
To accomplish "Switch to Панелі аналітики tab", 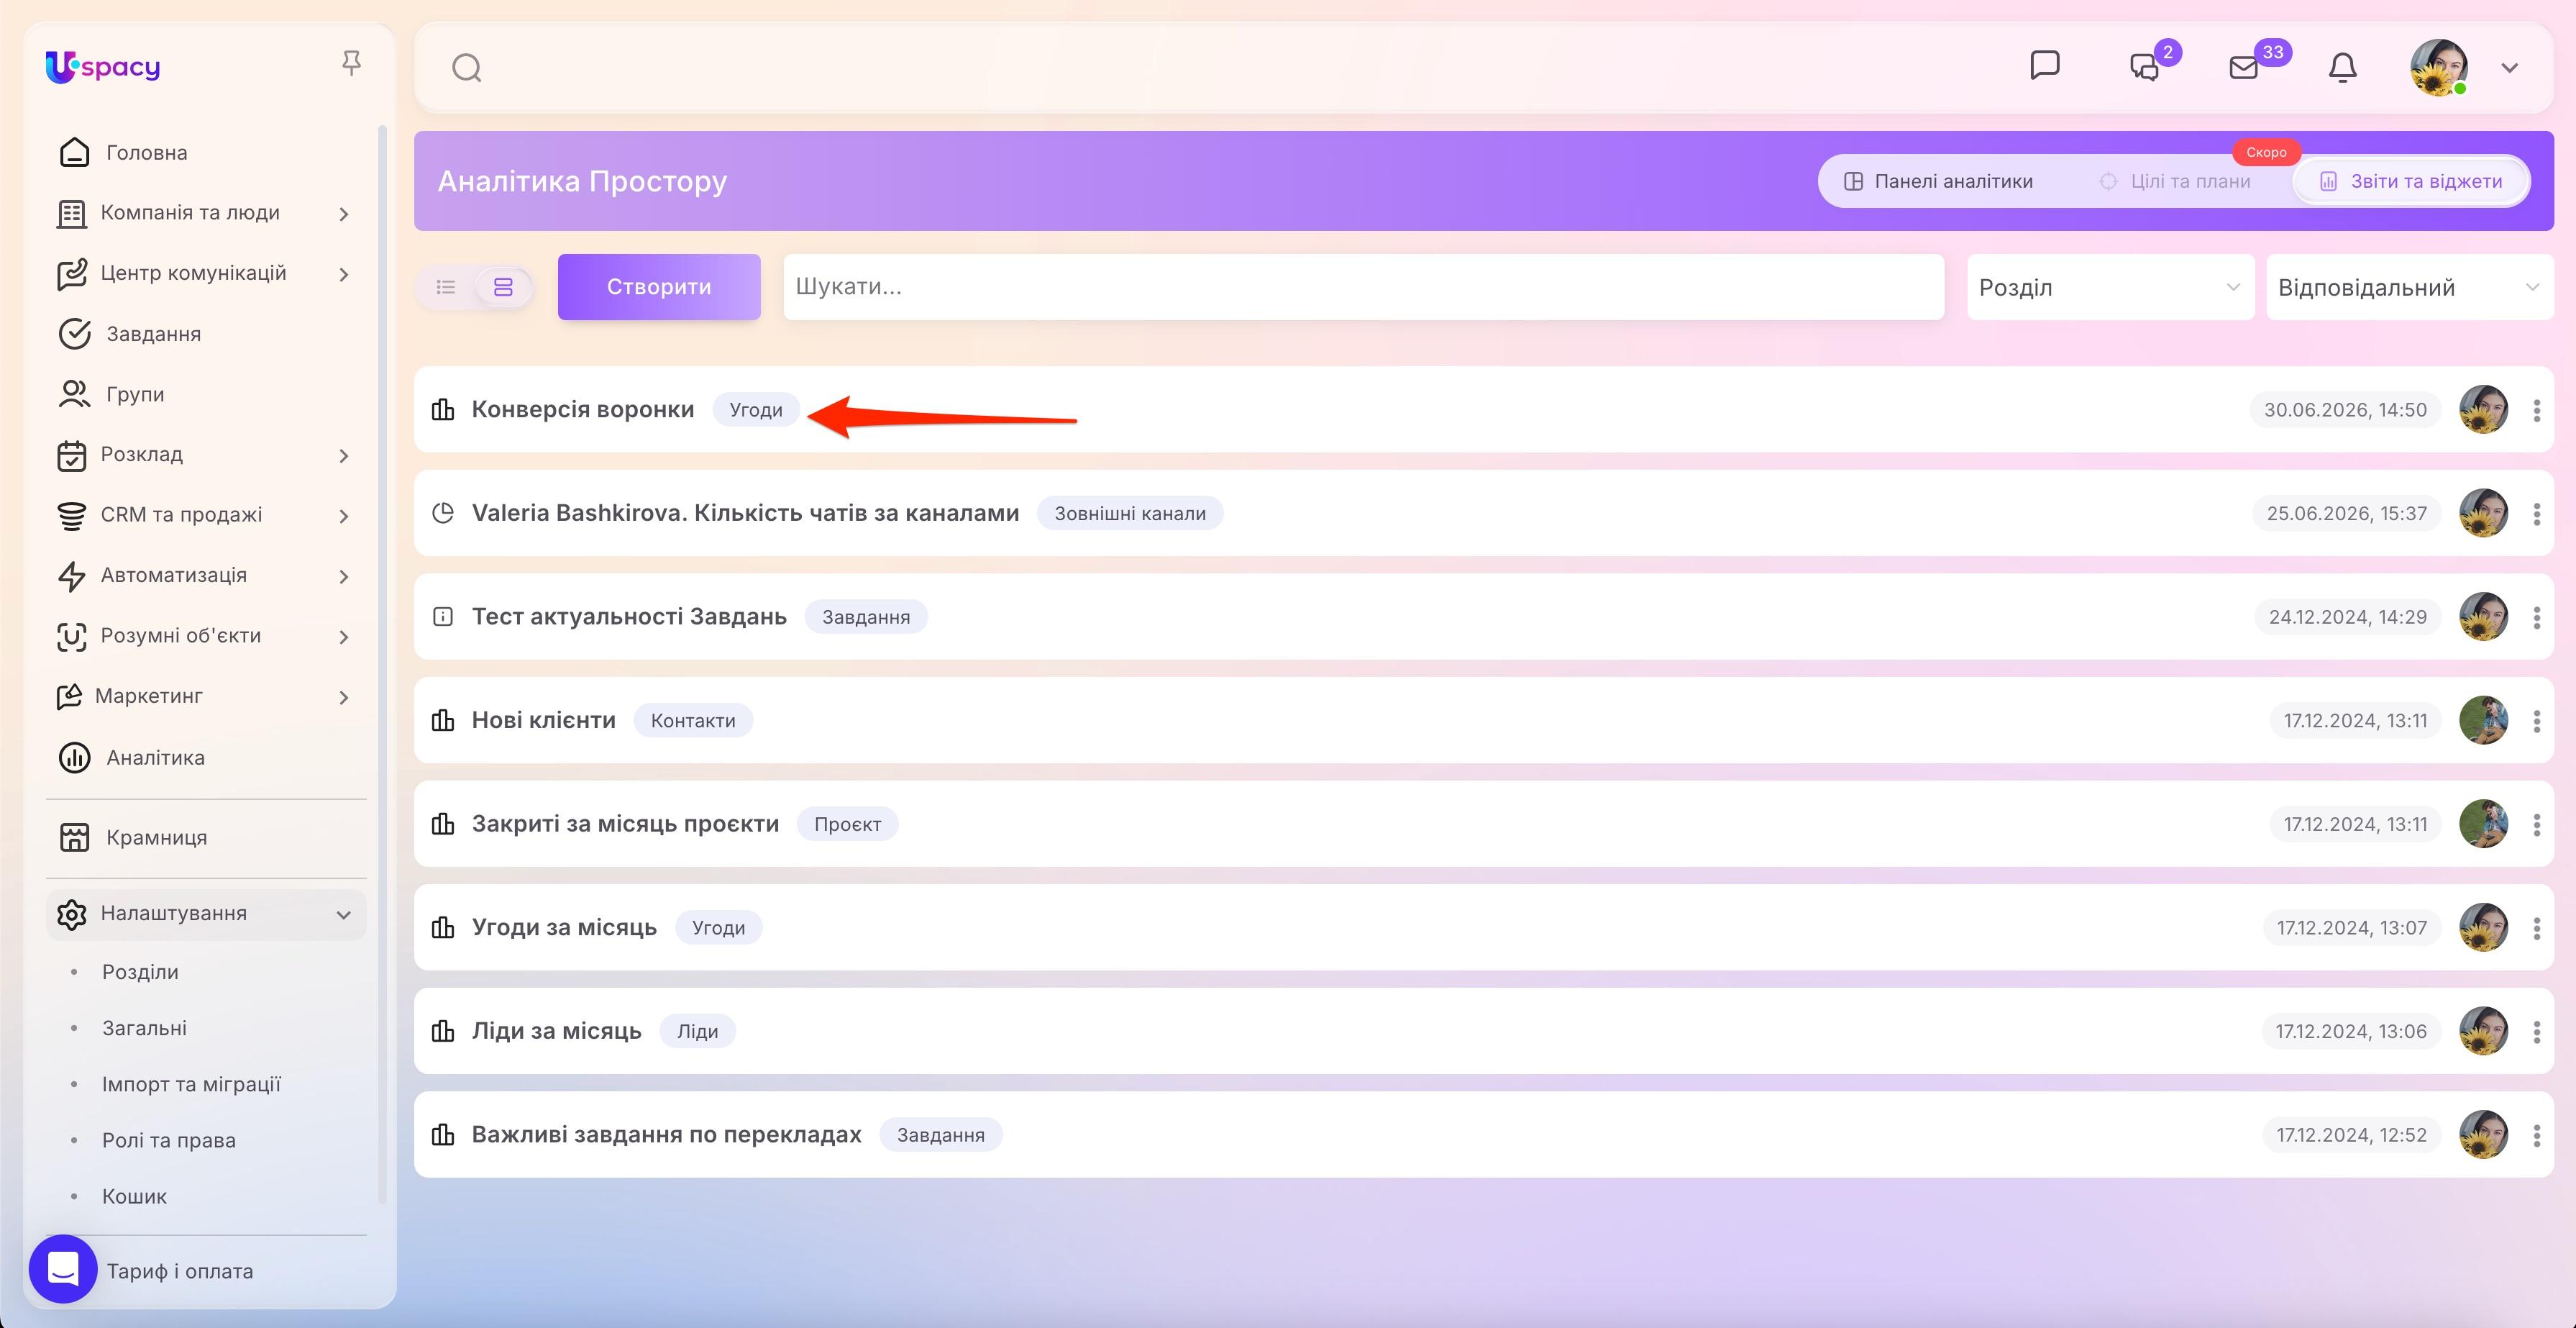I will pyautogui.click(x=1939, y=181).
